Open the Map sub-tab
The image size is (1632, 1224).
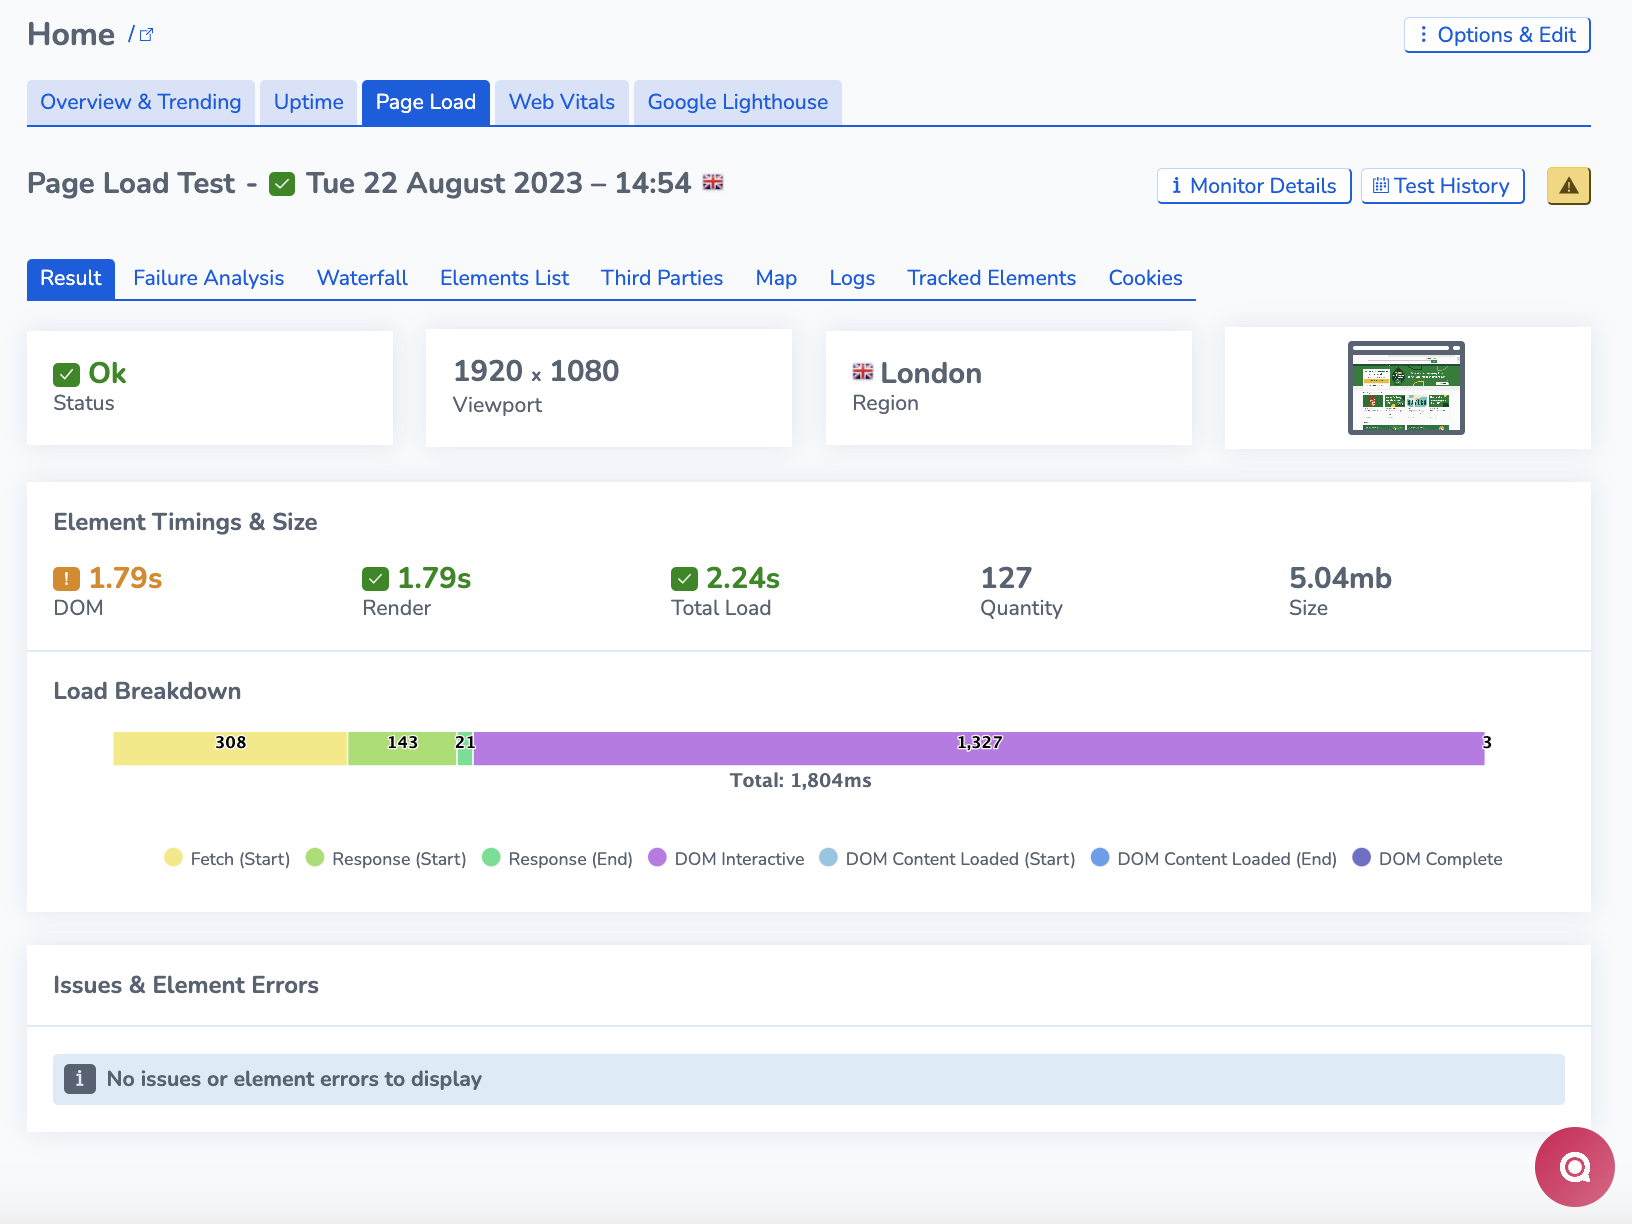click(776, 278)
